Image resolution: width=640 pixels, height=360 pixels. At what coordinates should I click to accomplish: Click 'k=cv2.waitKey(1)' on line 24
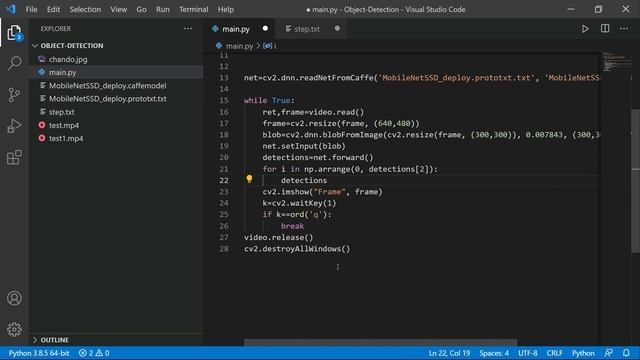point(299,203)
